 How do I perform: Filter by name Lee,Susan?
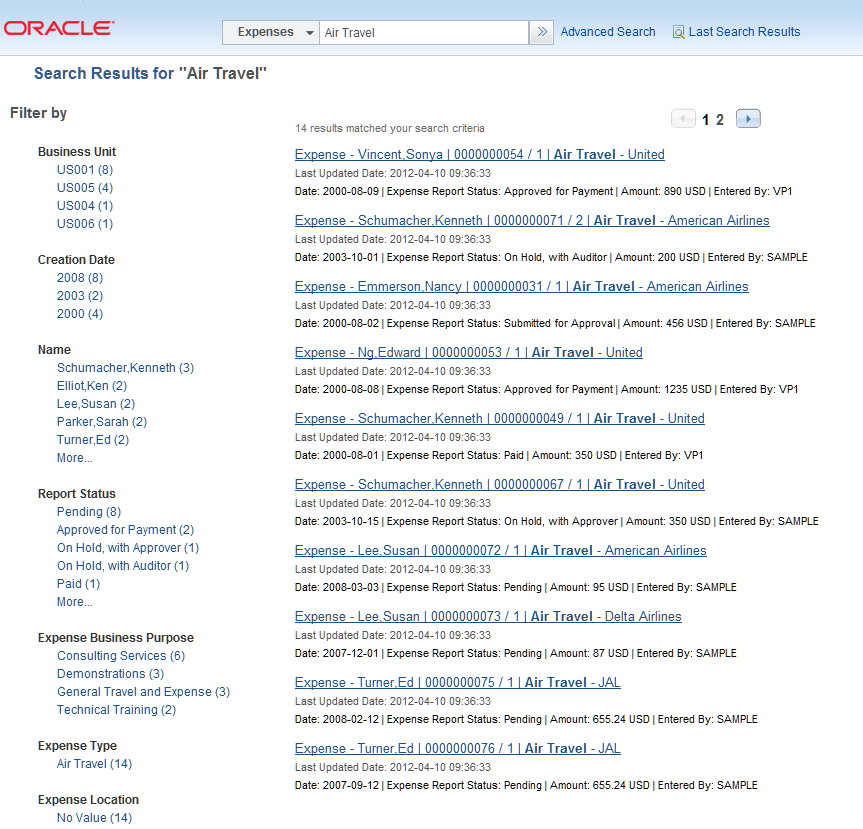pos(96,404)
